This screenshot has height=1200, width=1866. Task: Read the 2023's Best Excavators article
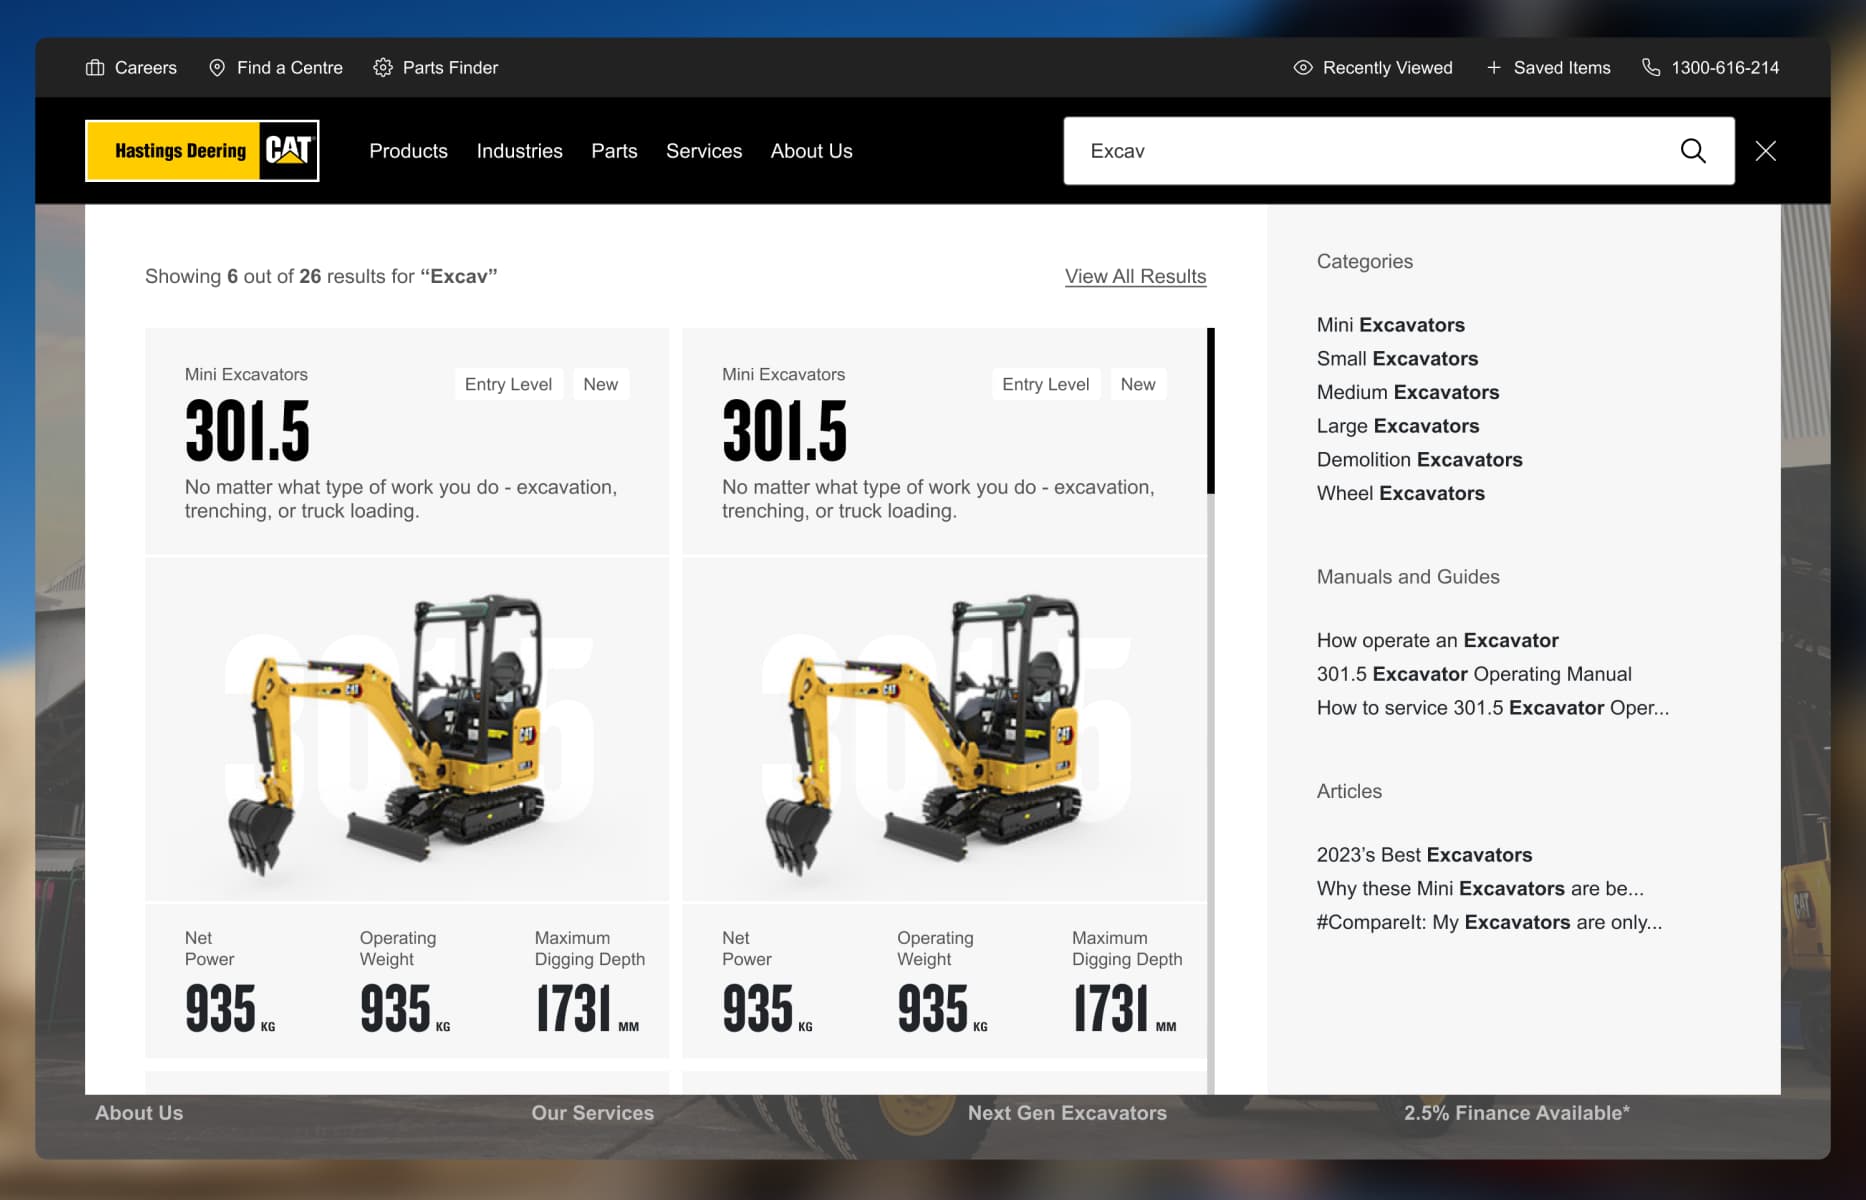click(1424, 854)
